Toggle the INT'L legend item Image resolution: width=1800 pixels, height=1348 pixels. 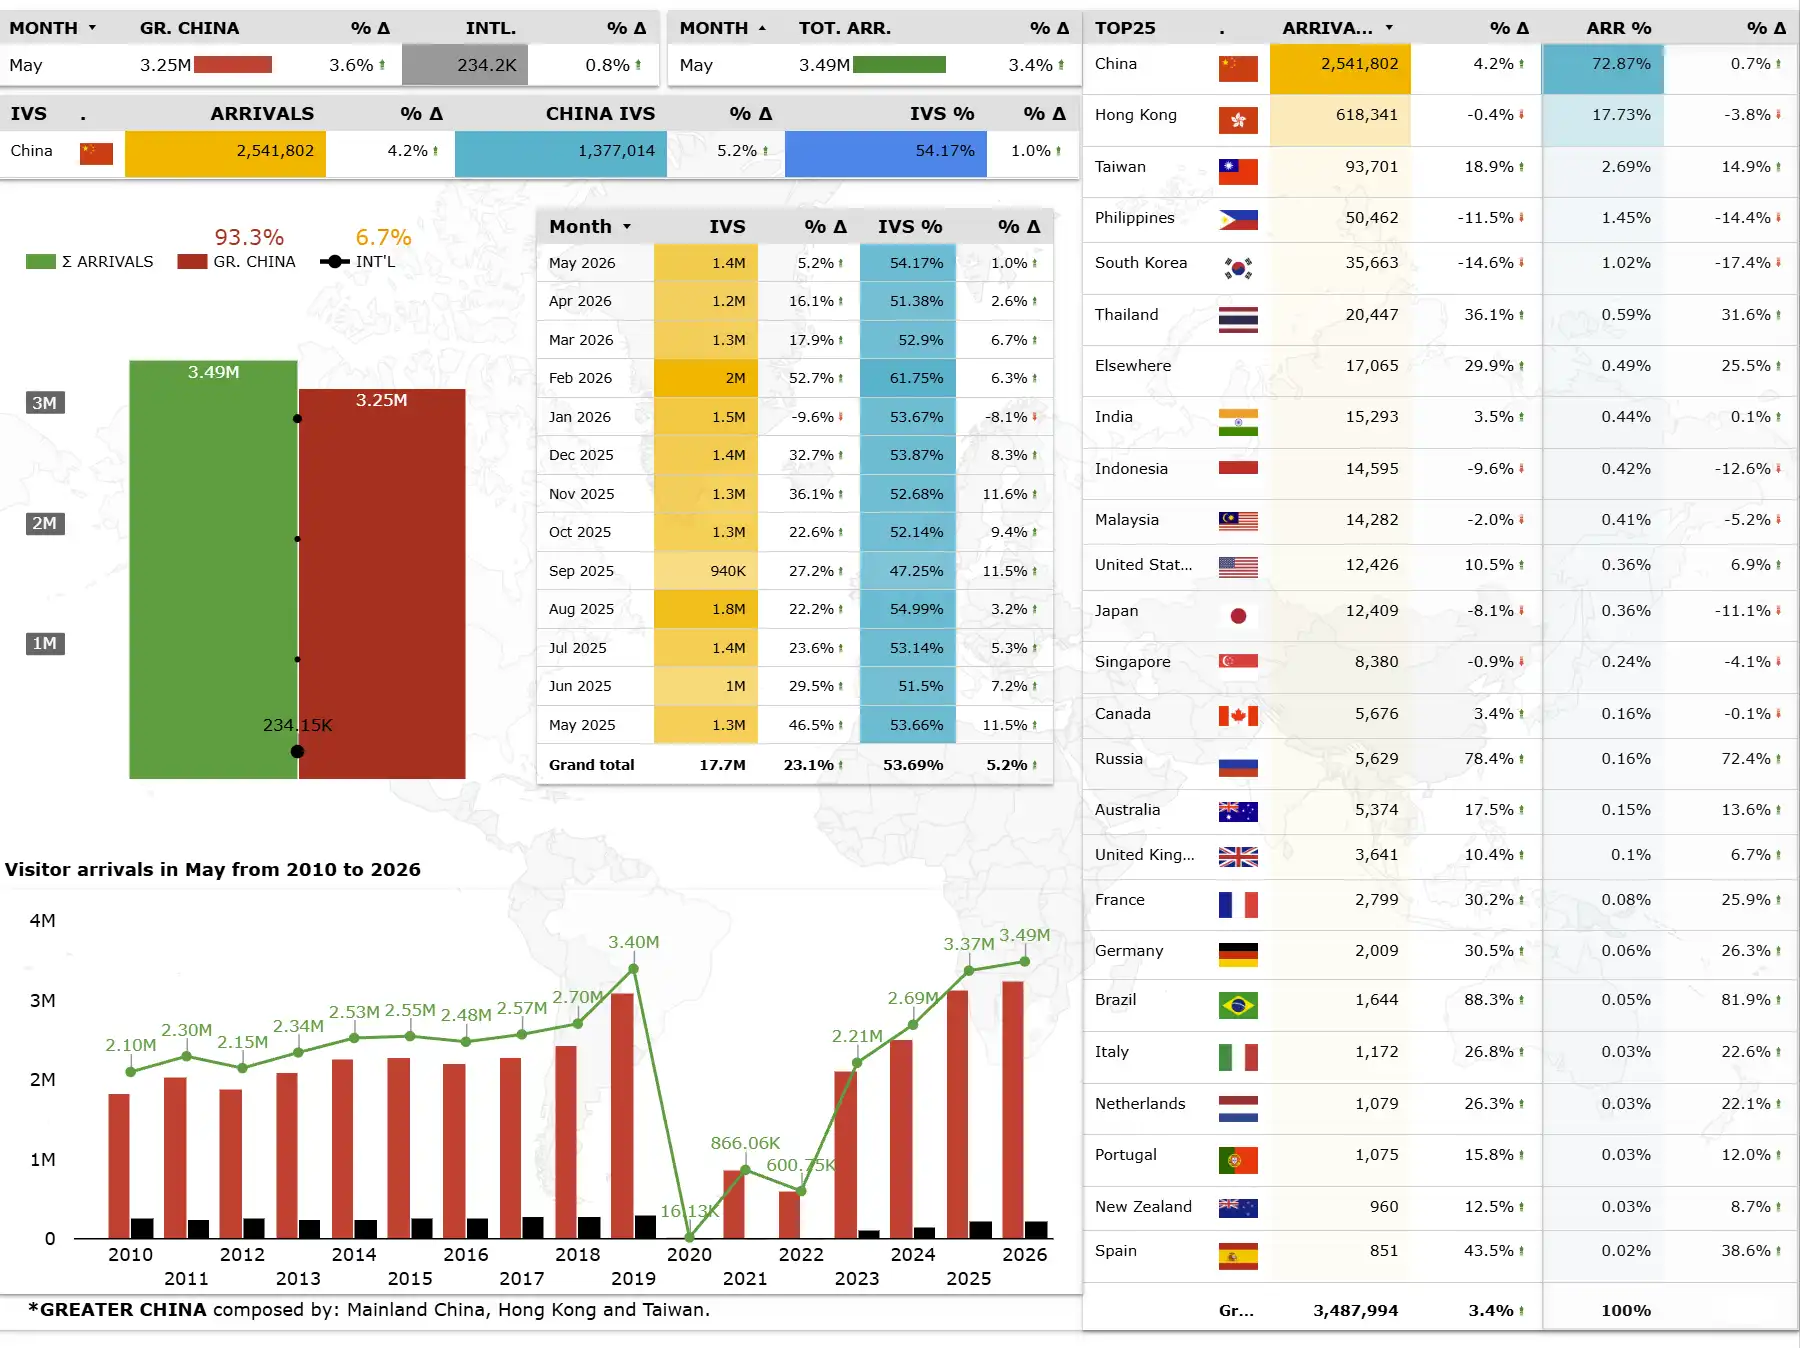tap(357, 262)
